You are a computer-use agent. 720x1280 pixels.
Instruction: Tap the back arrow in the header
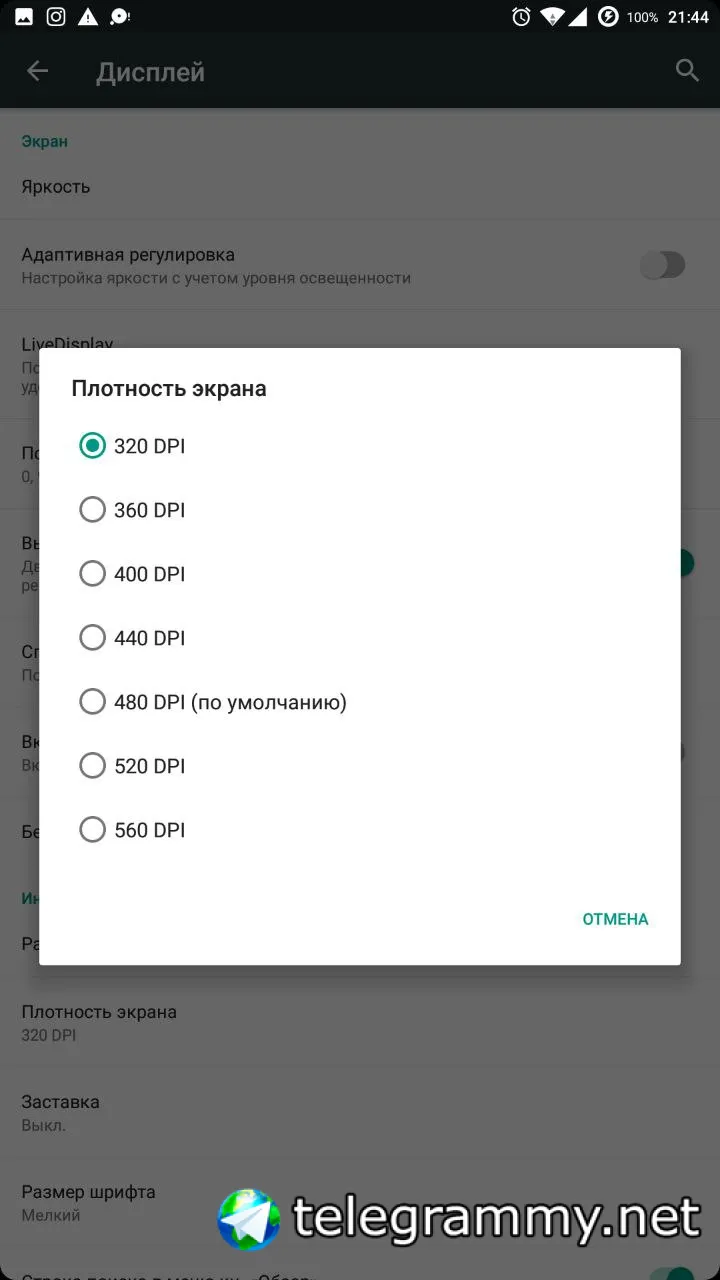point(38,71)
